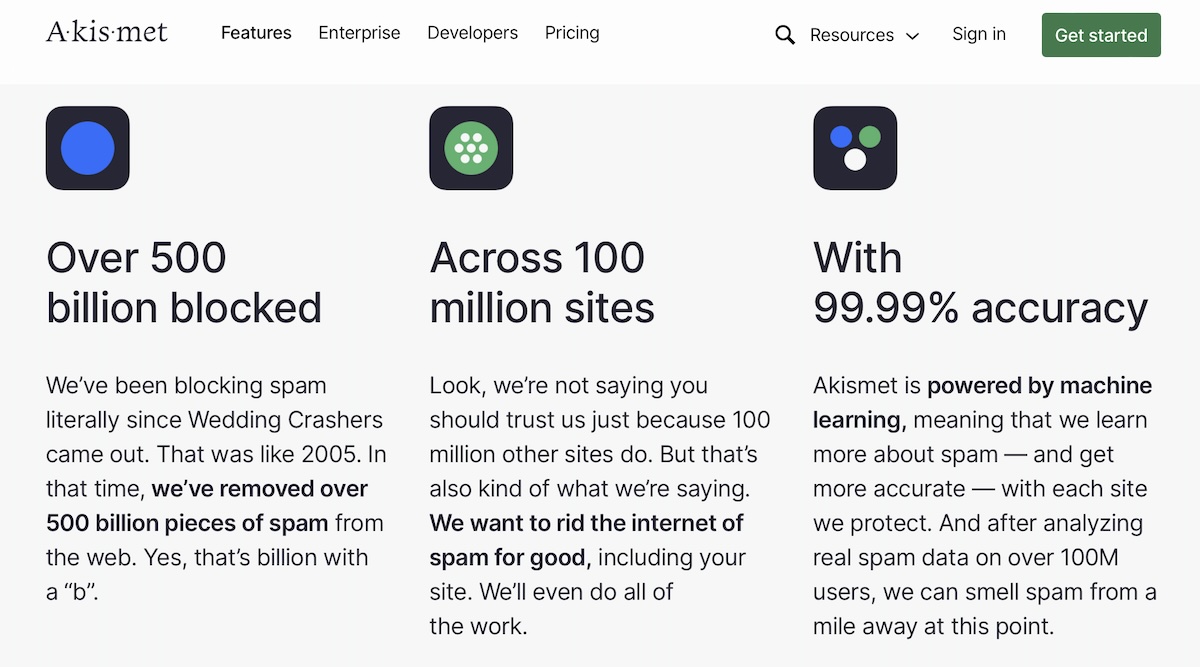1200x667 pixels.
Task: Select Developers in the navigation bar
Action: 472,33
